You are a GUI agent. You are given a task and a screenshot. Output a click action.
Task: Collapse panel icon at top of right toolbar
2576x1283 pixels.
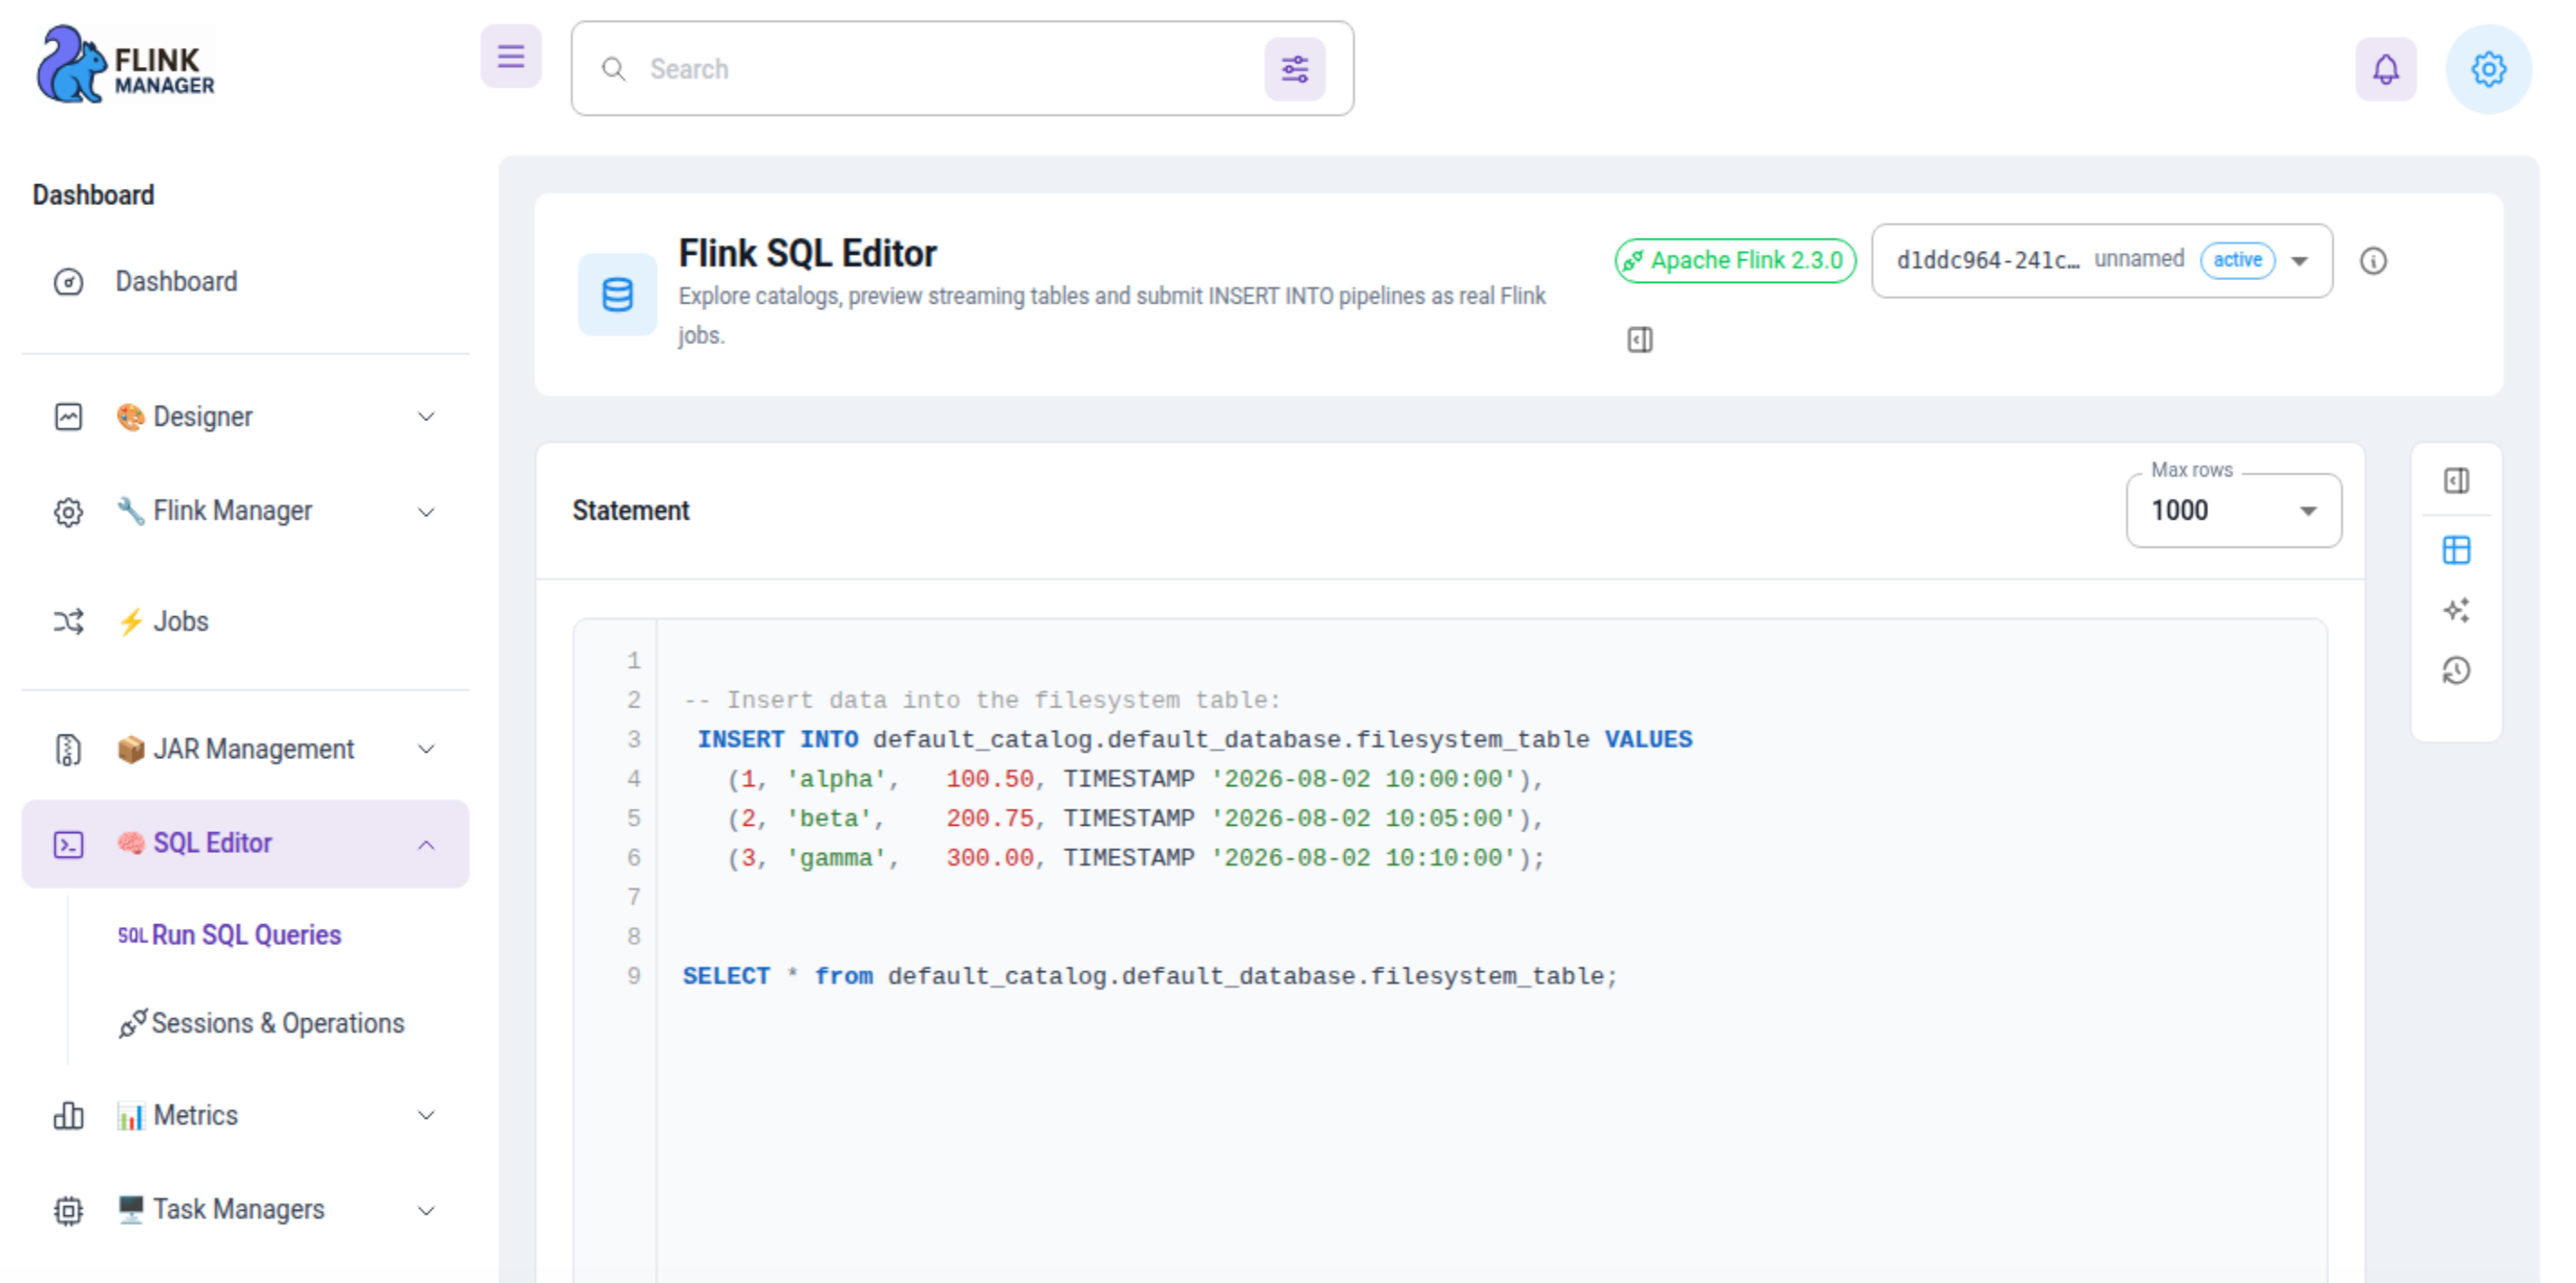2456,481
